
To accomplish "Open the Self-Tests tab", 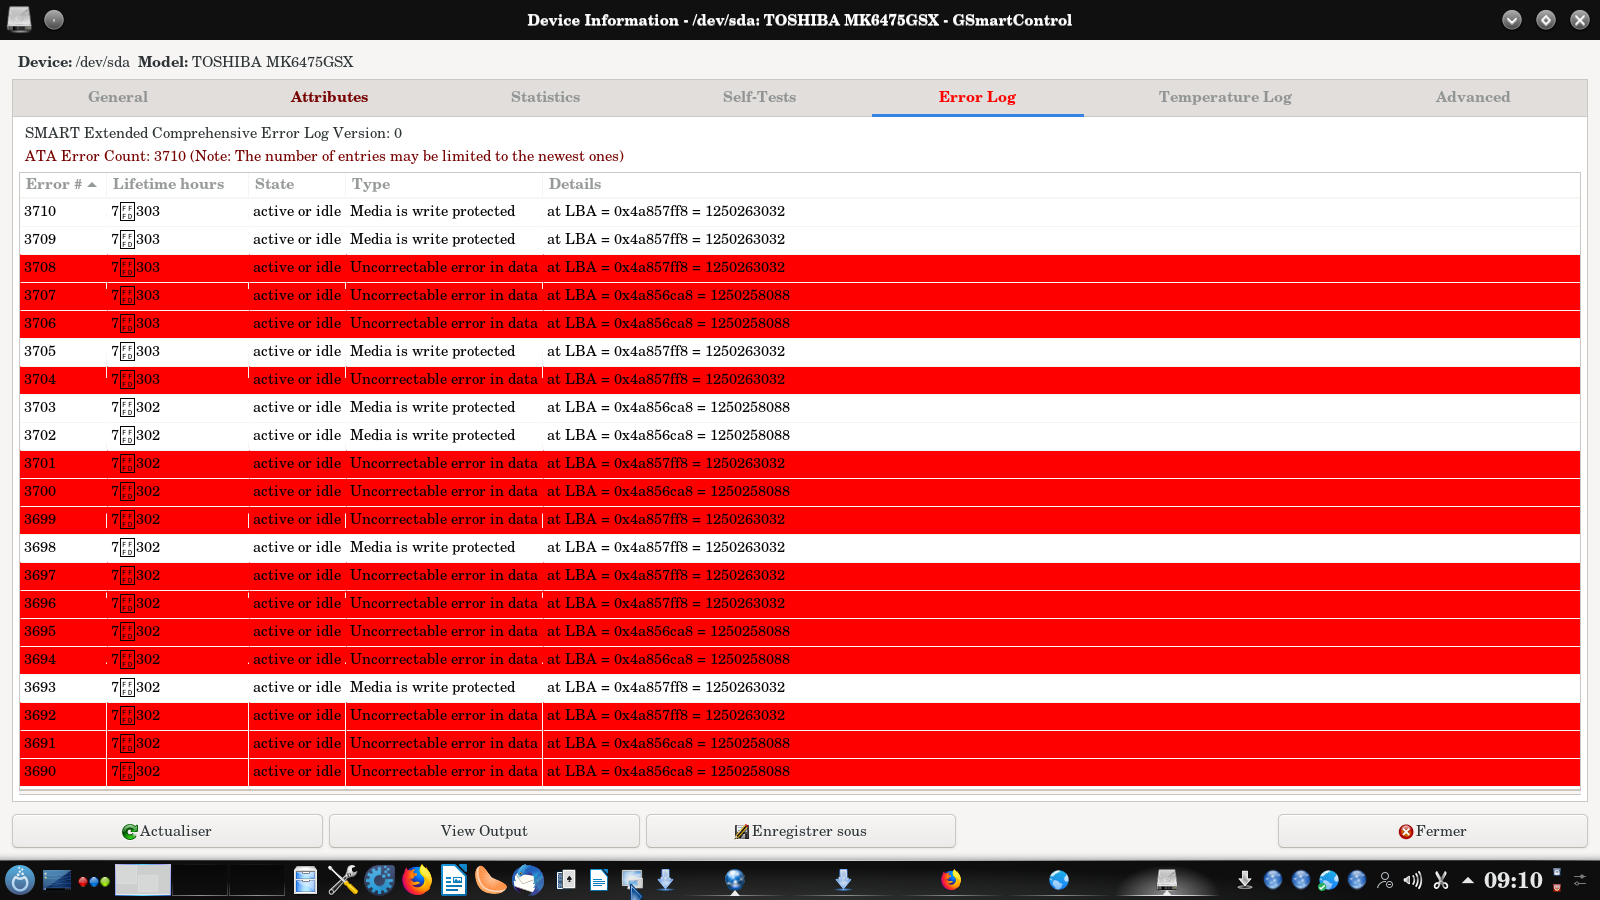I will pos(759,97).
